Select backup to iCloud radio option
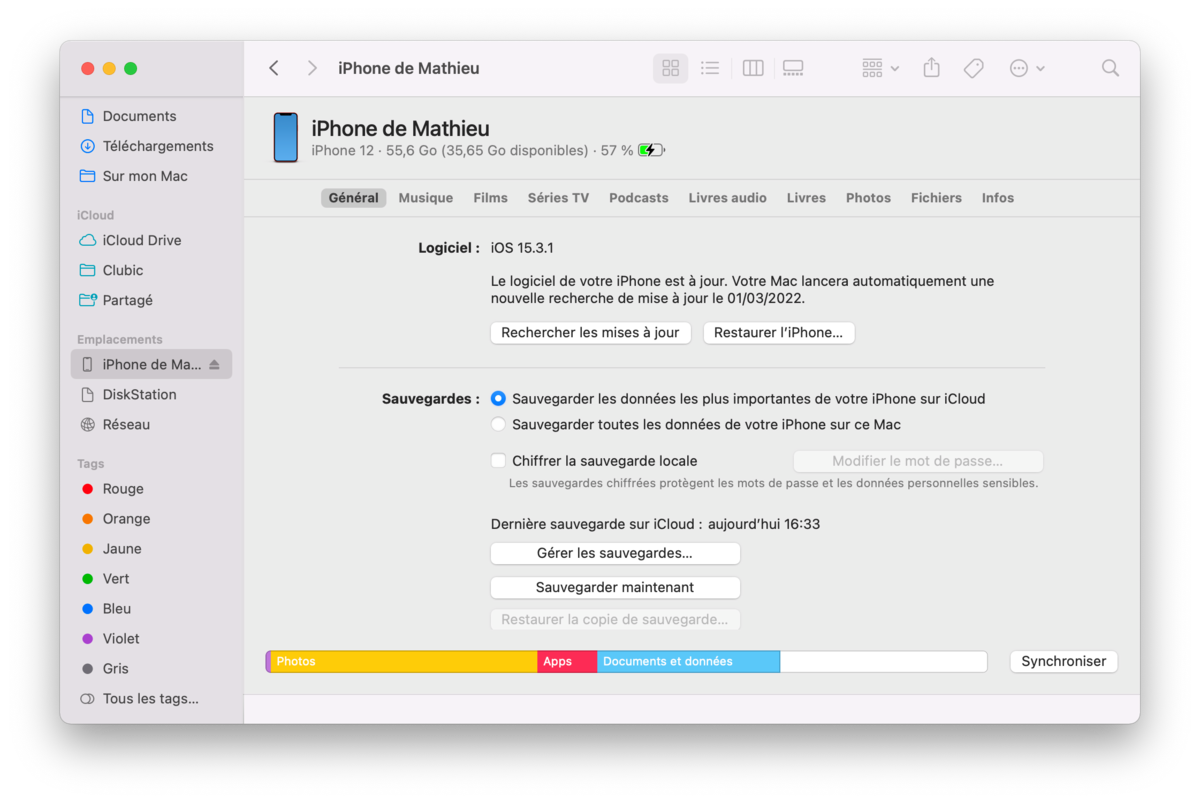This screenshot has width=1200, height=803. (x=499, y=399)
